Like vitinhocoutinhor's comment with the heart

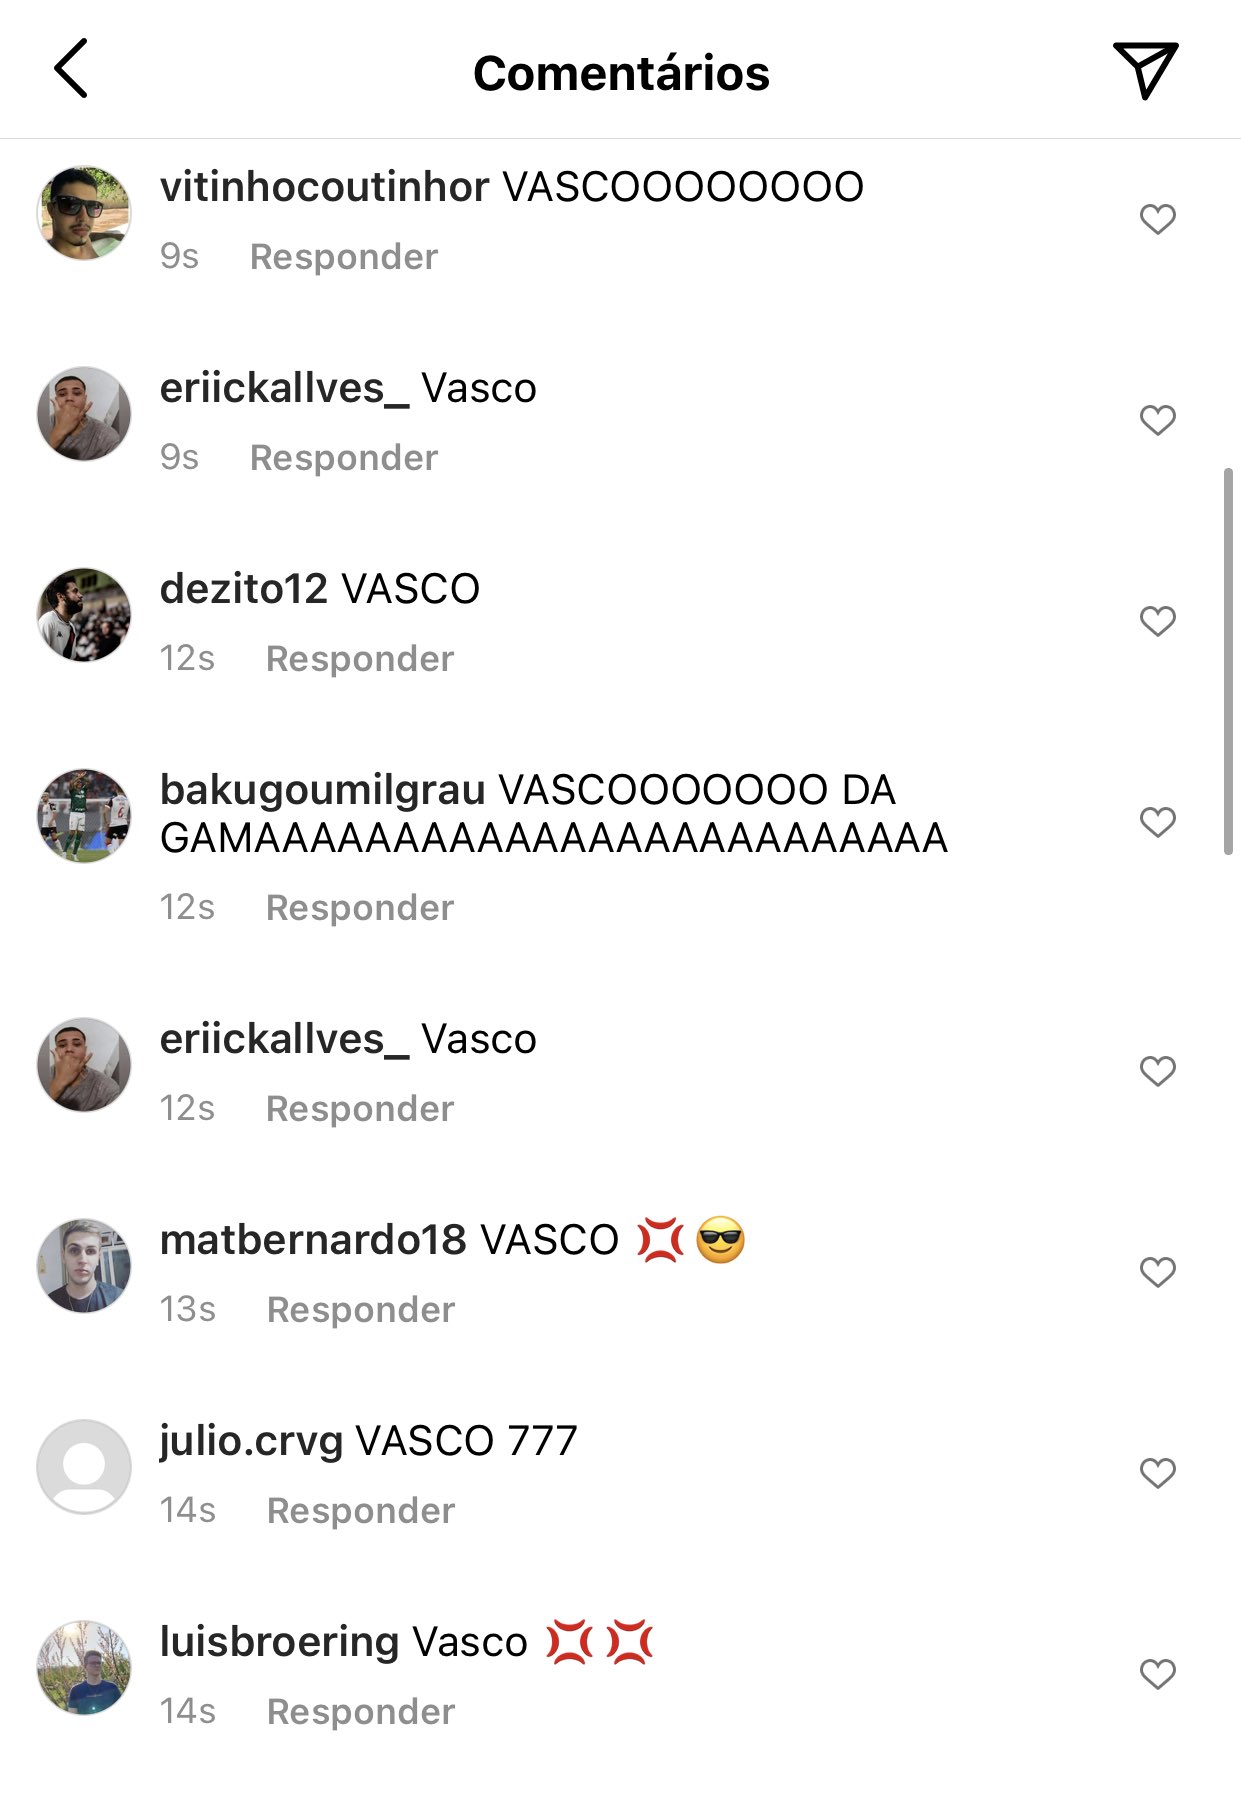coord(1157,219)
